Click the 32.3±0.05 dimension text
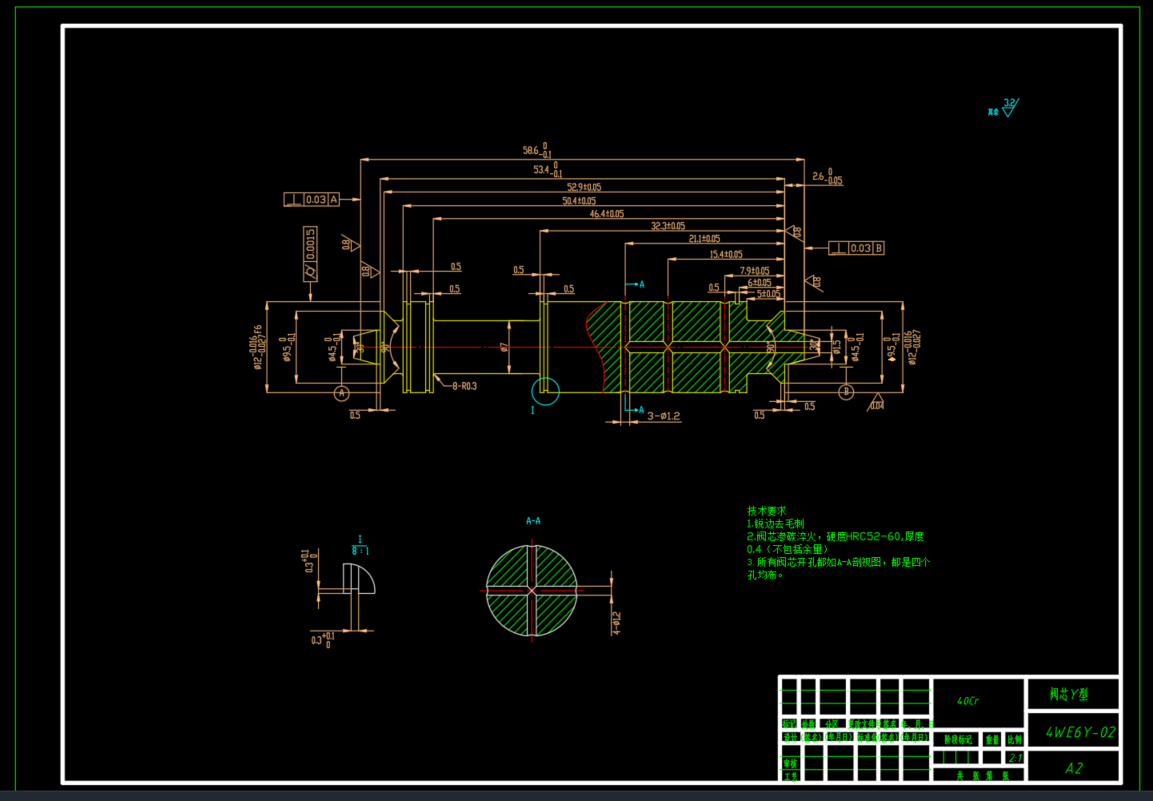The image size is (1153, 801). click(x=668, y=226)
